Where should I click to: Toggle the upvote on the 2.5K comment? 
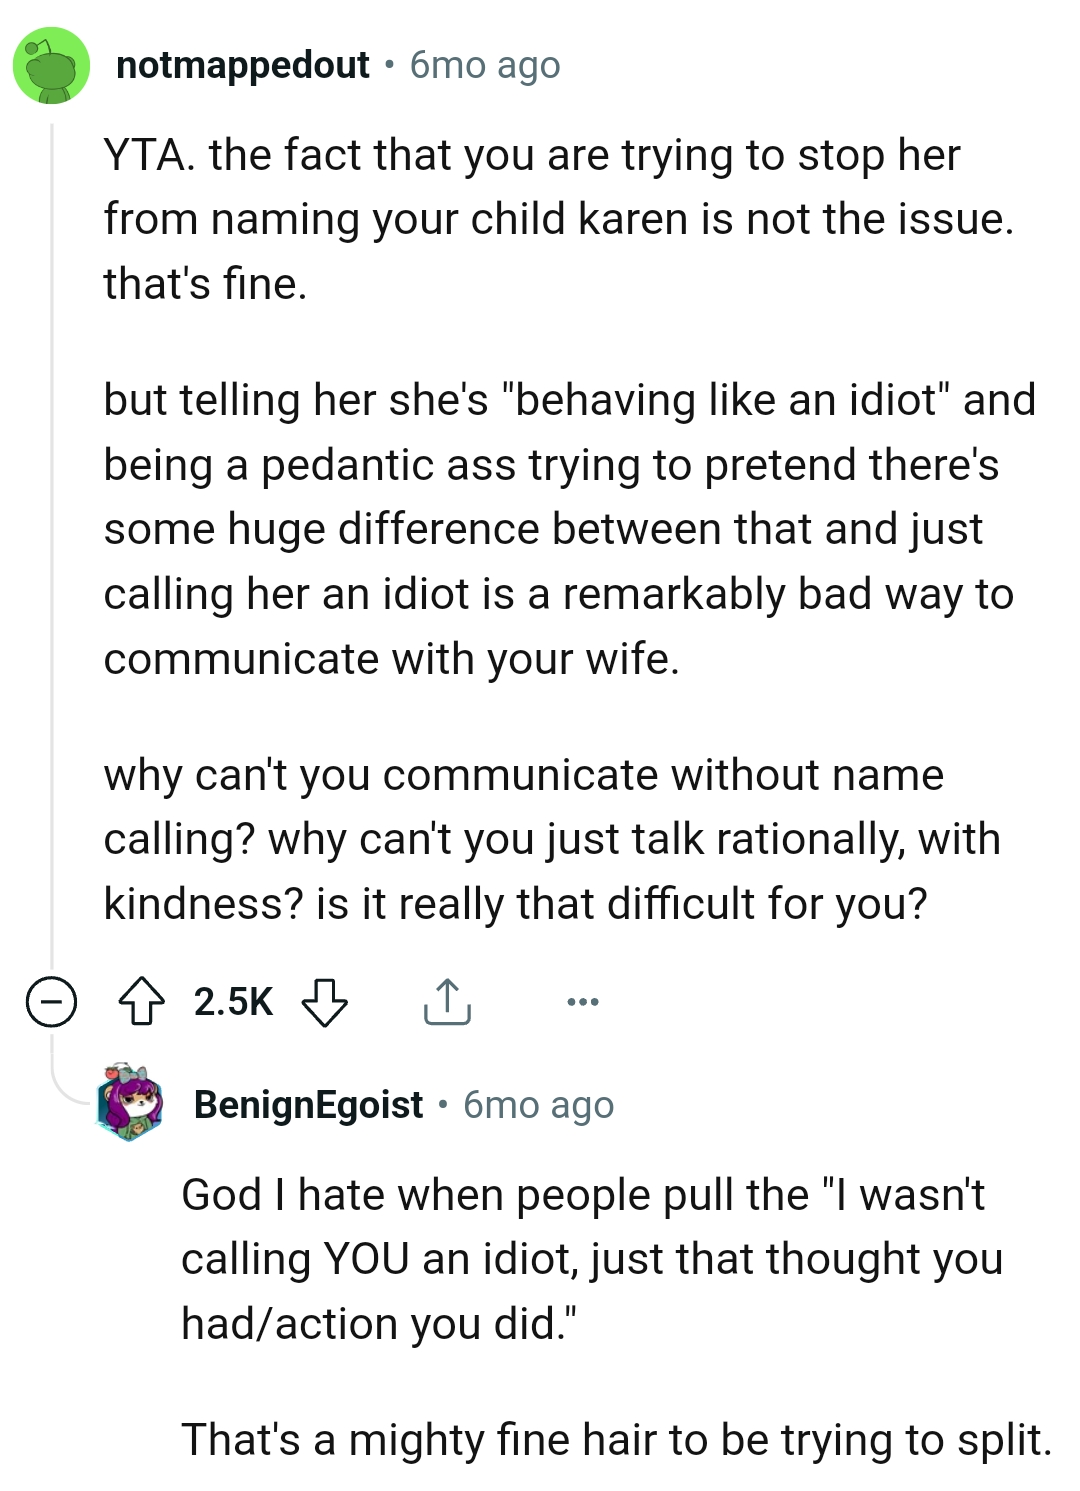[x=143, y=1003]
